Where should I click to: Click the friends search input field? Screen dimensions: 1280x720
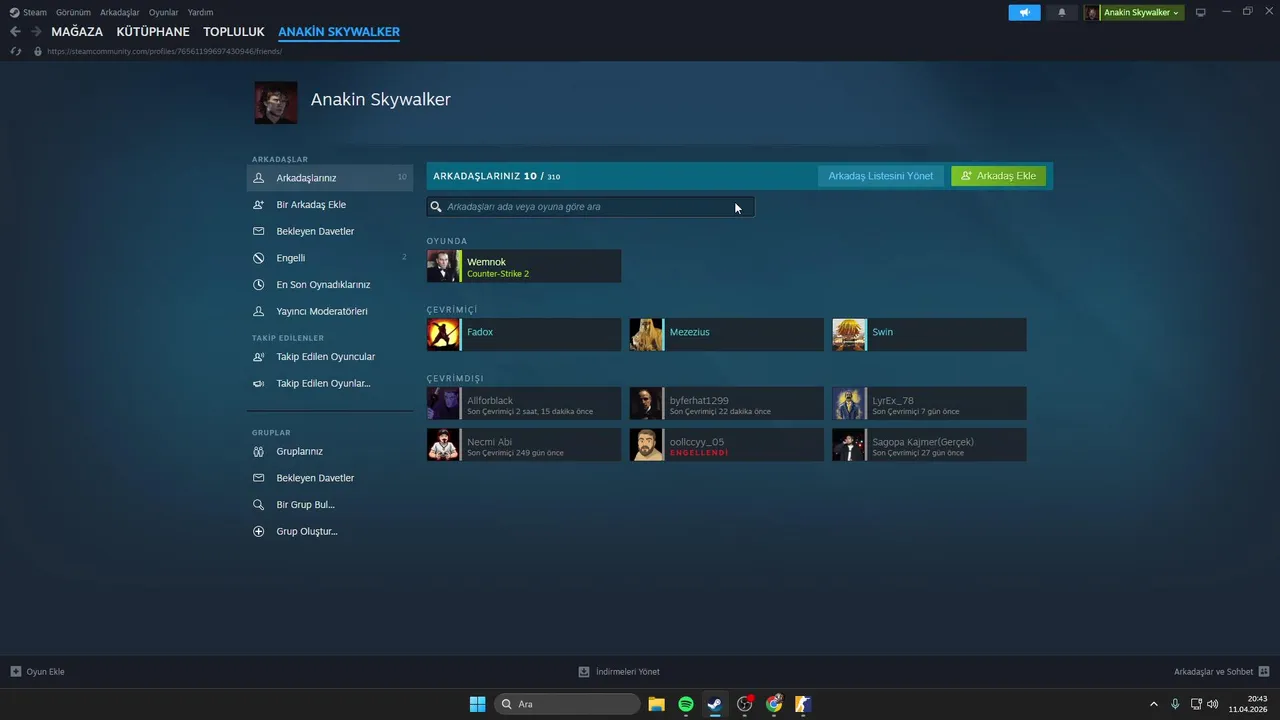pos(591,207)
